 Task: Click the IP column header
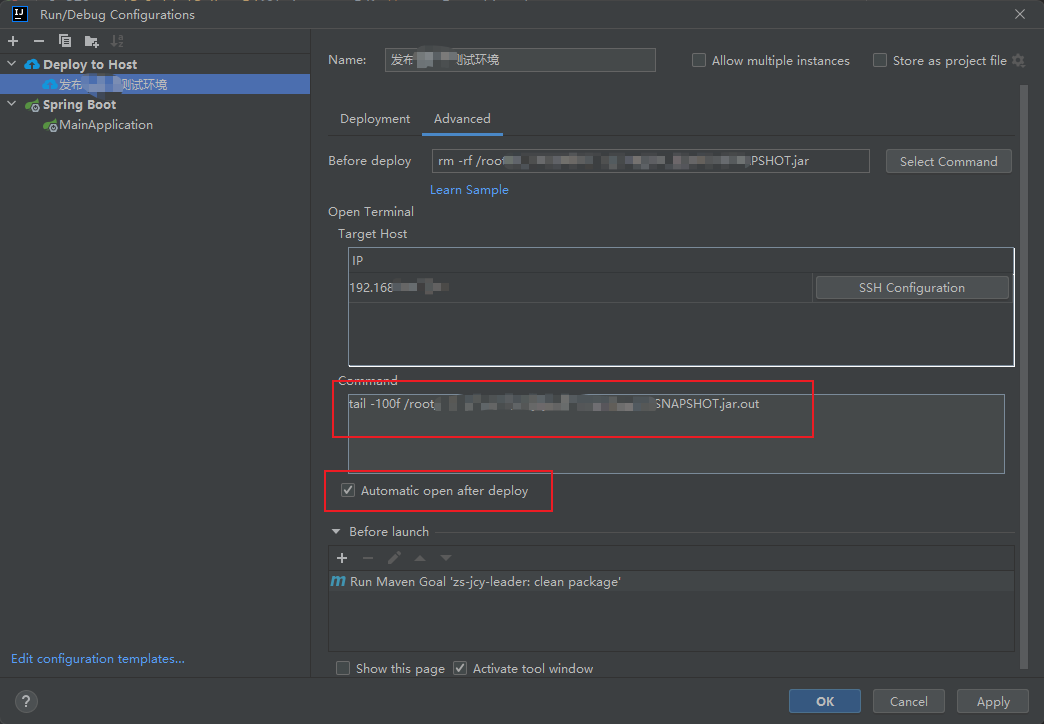pyautogui.click(x=680, y=260)
